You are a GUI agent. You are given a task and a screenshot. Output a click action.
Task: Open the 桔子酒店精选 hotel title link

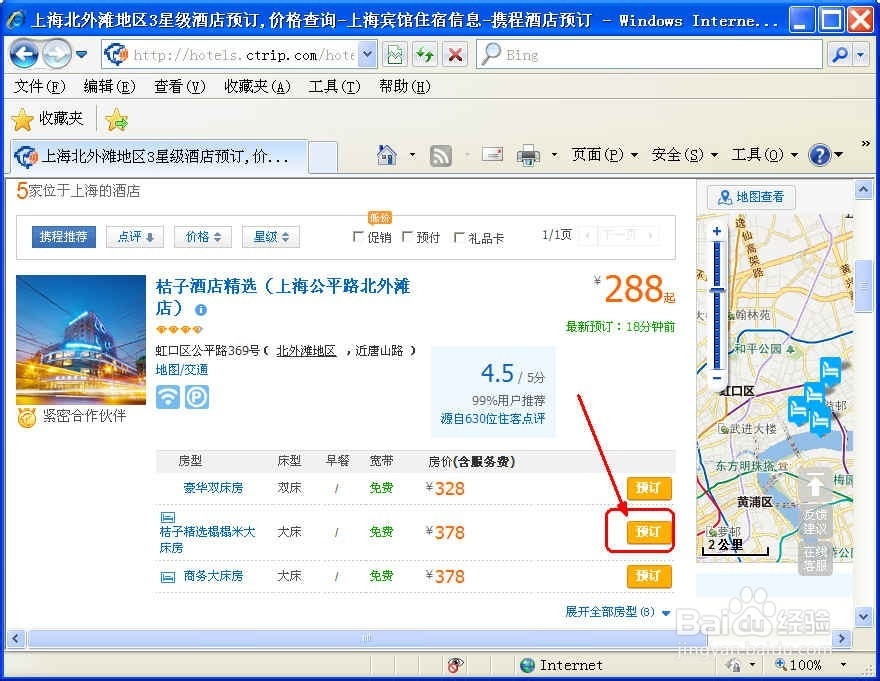pyautogui.click(x=282, y=297)
